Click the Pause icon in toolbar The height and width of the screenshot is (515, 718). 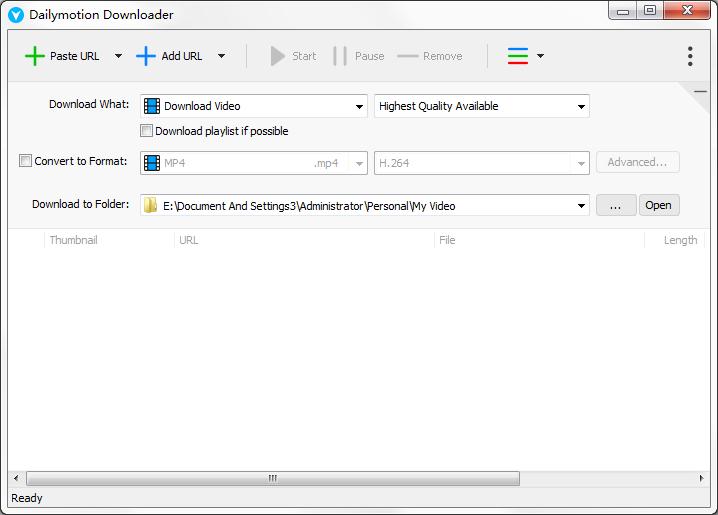[340, 56]
